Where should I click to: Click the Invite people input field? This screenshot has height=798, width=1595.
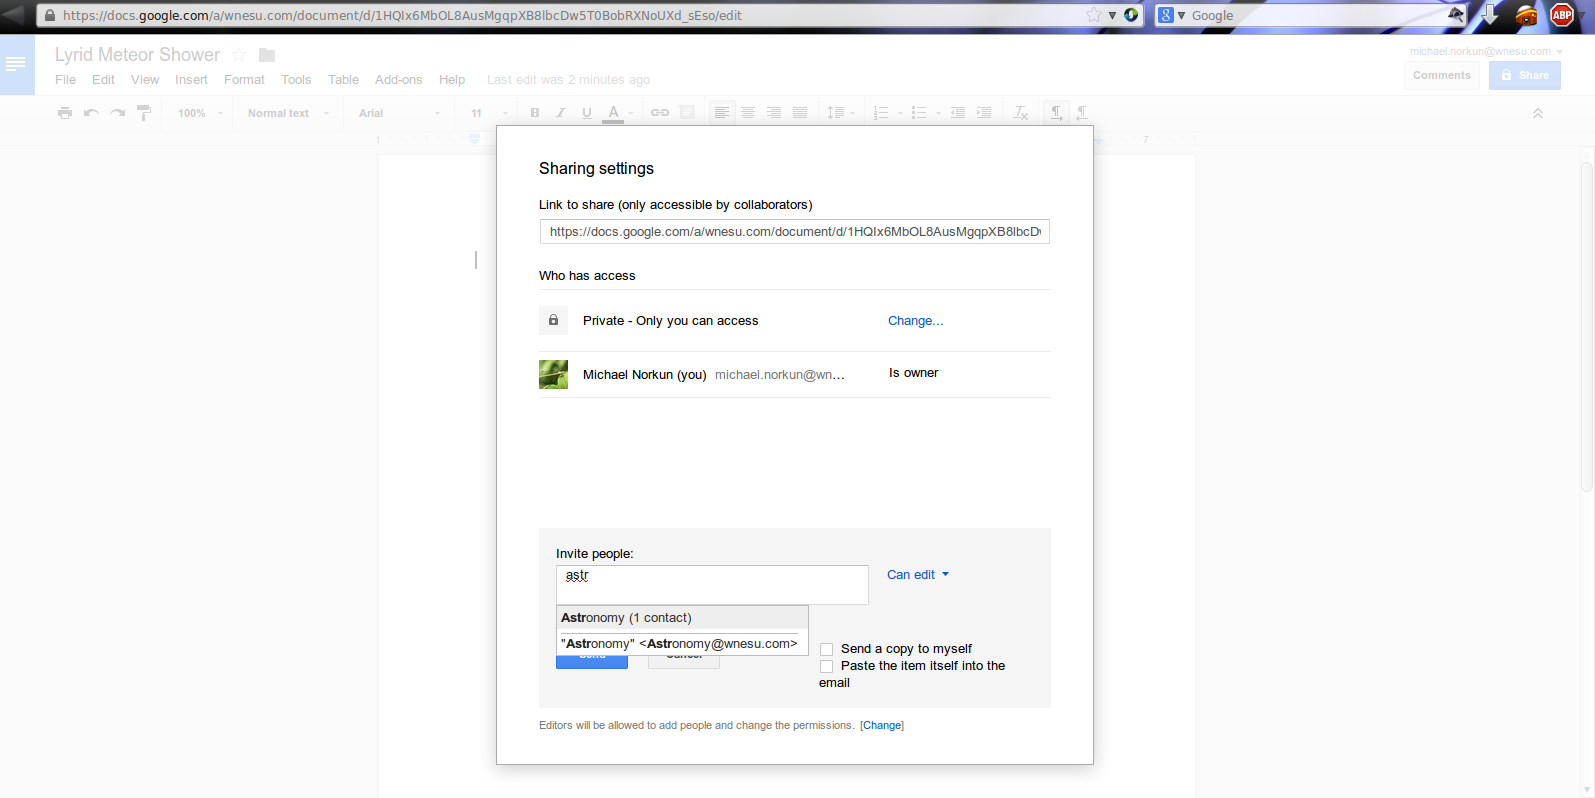(x=712, y=585)
